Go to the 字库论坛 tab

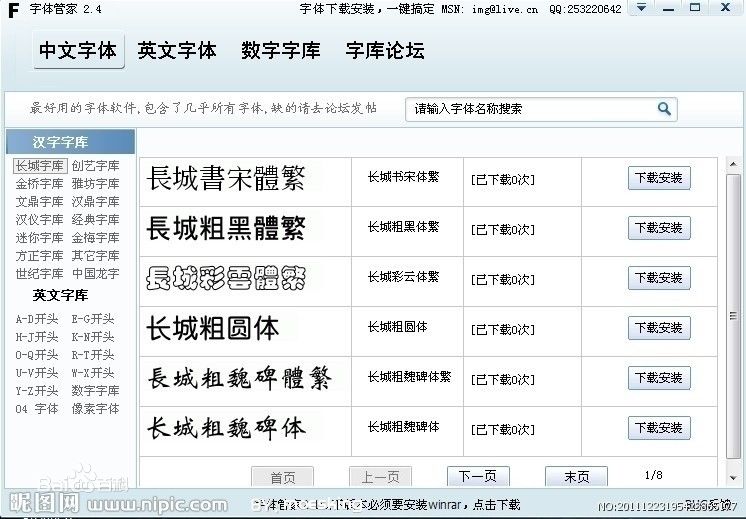(385, 51)
